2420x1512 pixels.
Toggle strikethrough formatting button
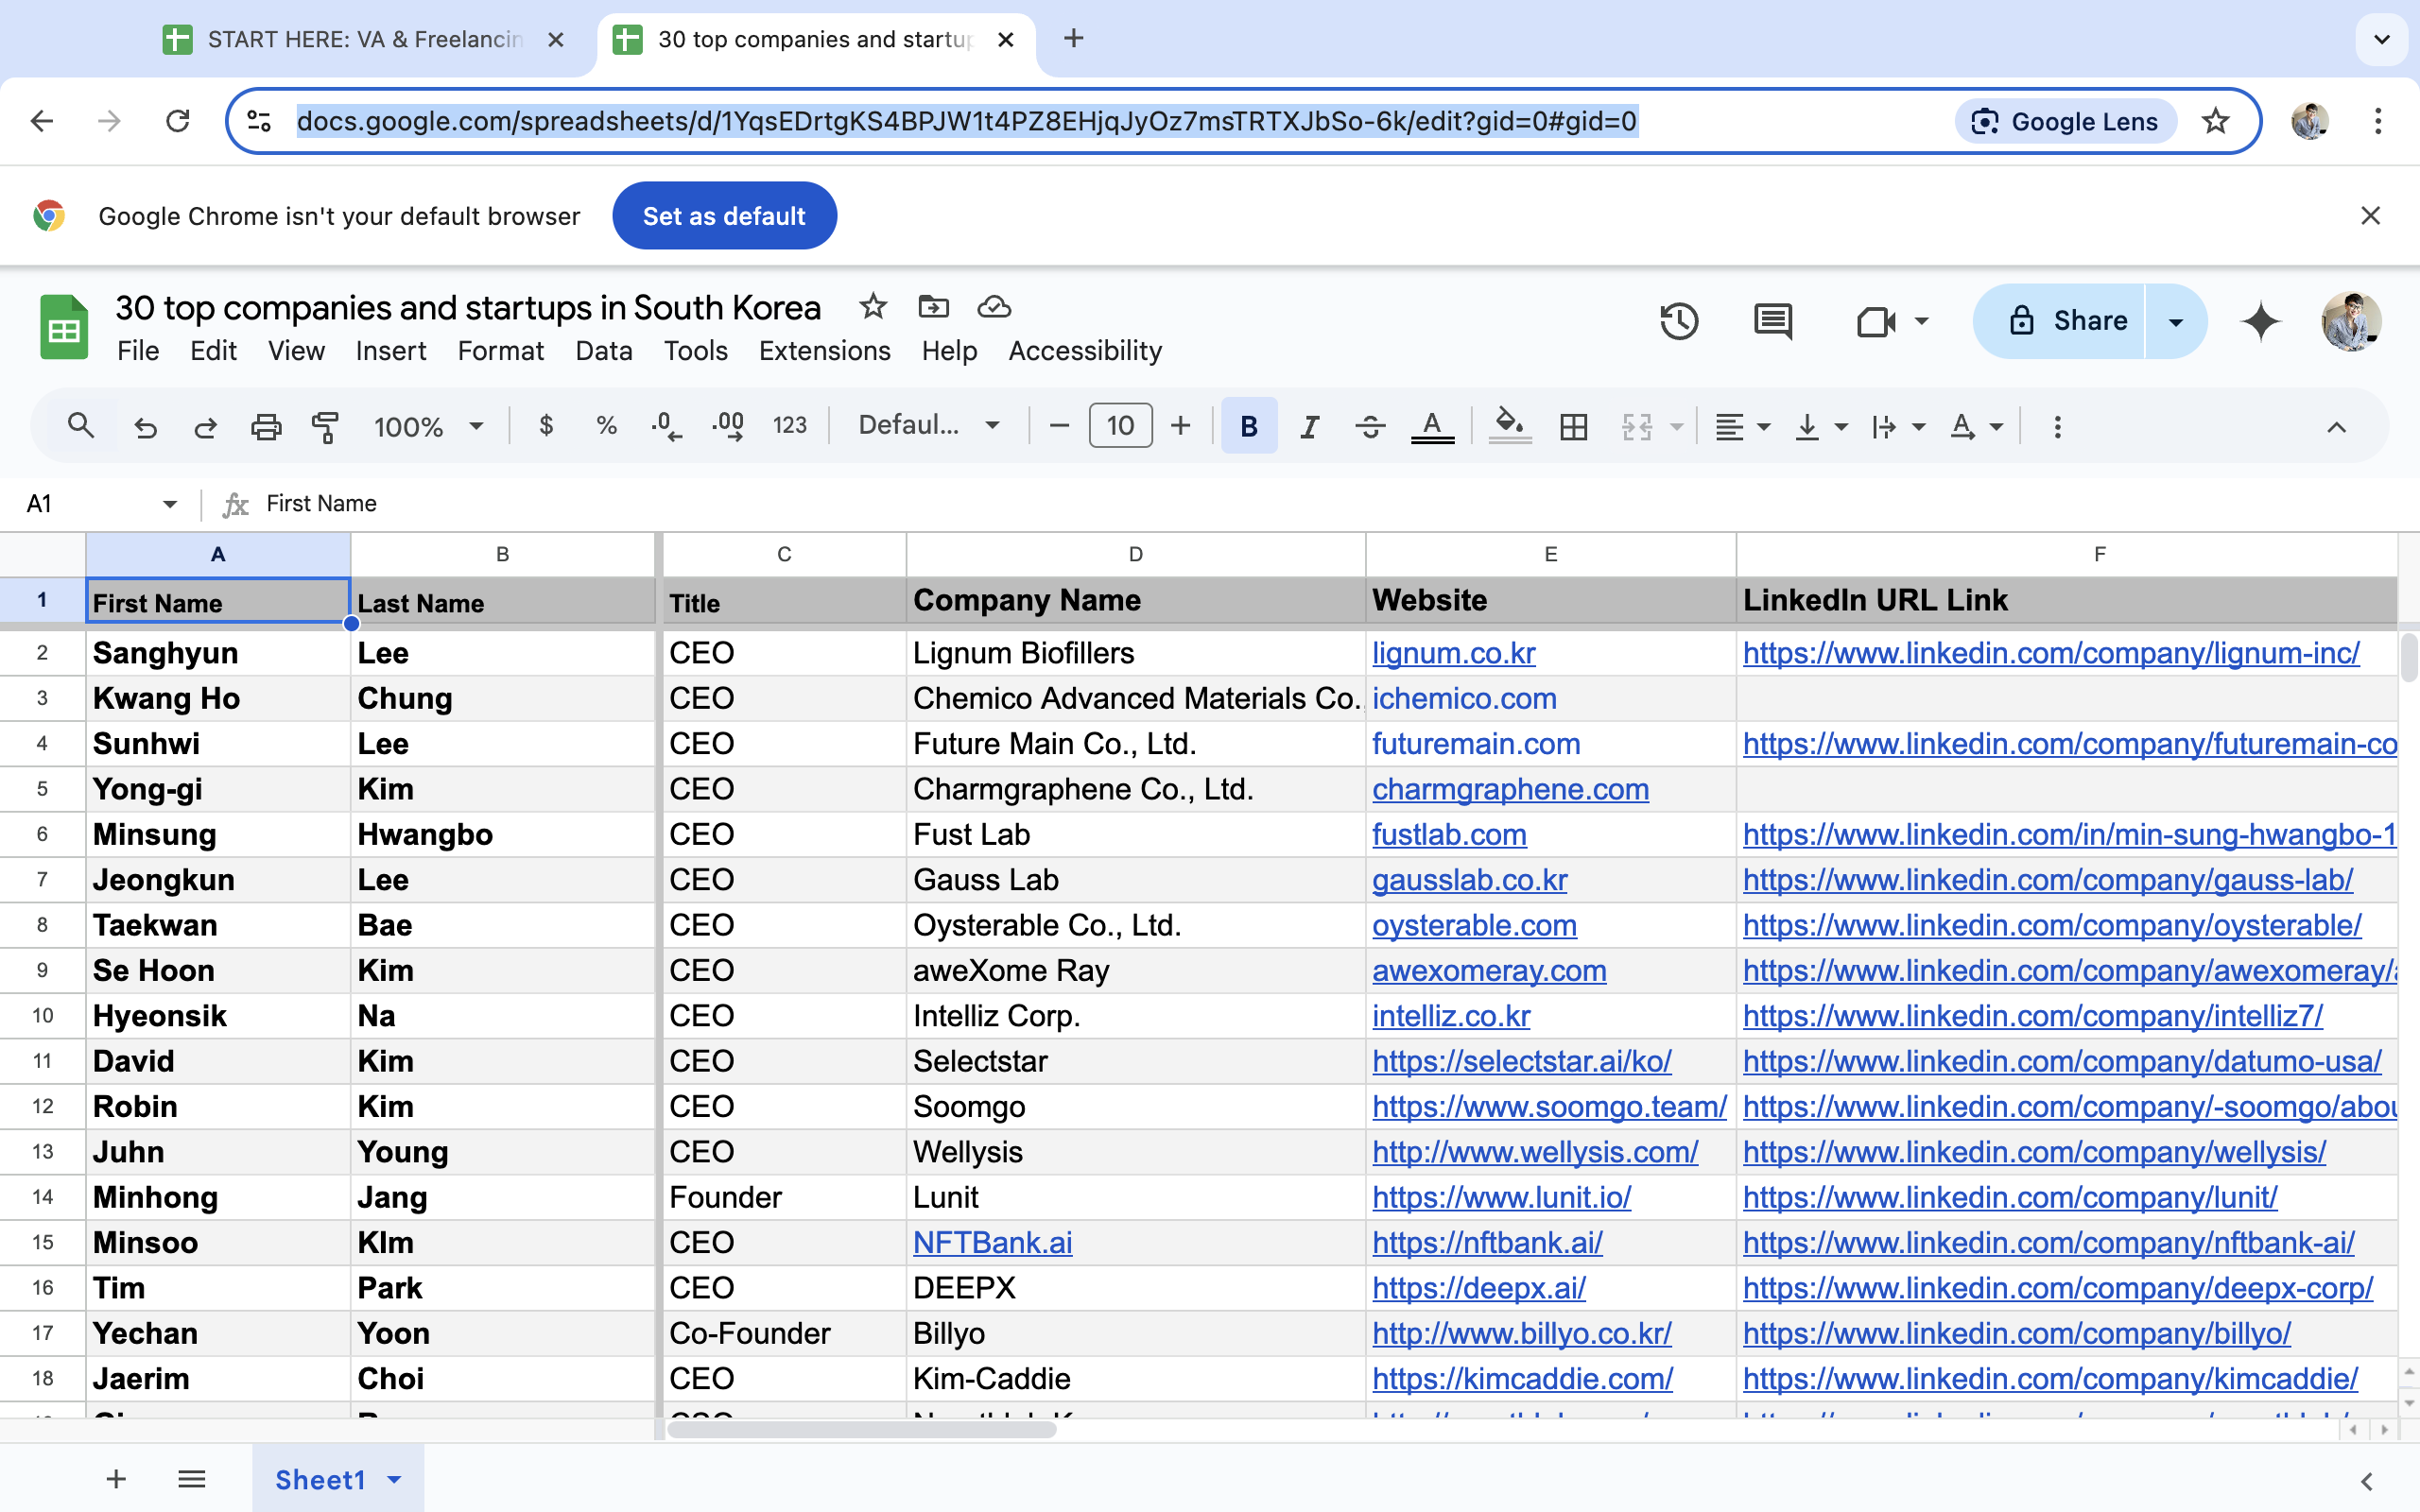pyautogui.click(x=1370, y=427)
